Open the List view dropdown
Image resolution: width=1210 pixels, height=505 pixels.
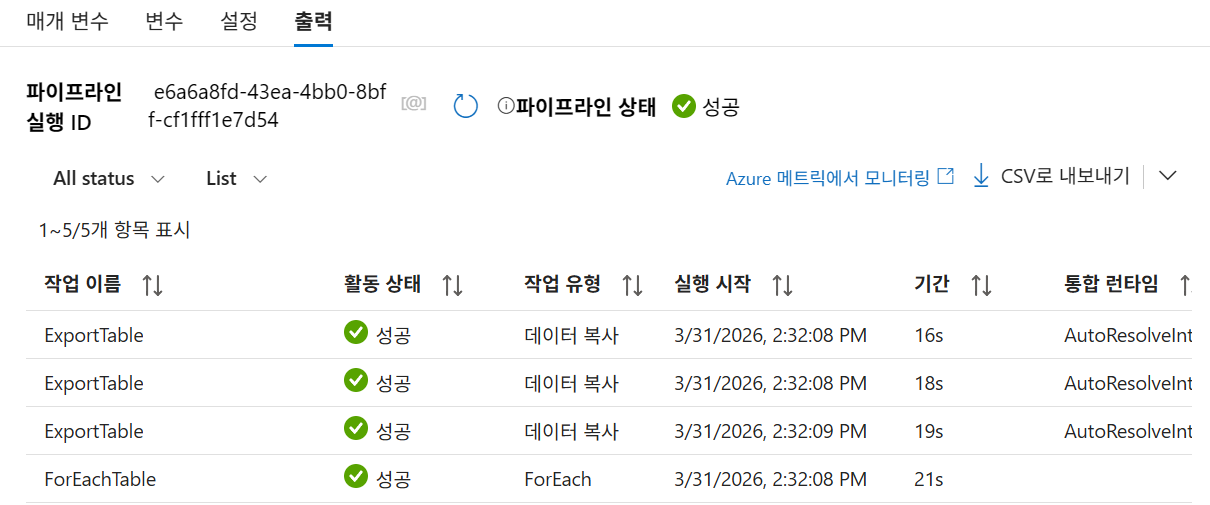click(237, 179)
